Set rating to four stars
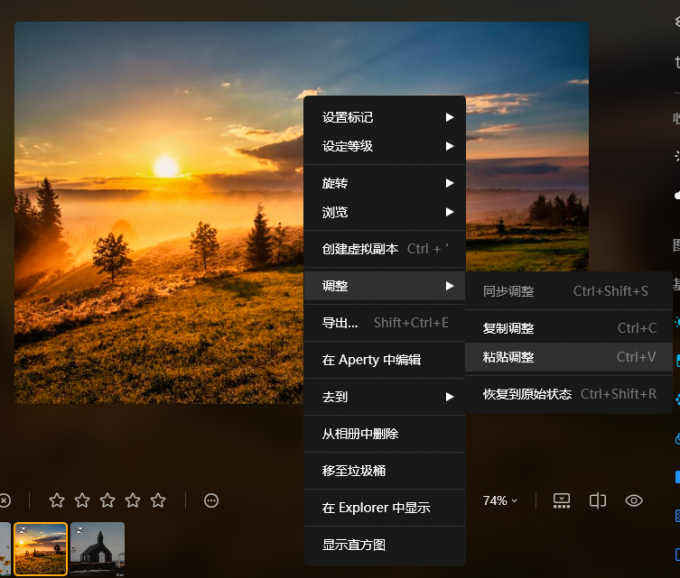Viewport: 680px width, 578px height. [133, 500]
